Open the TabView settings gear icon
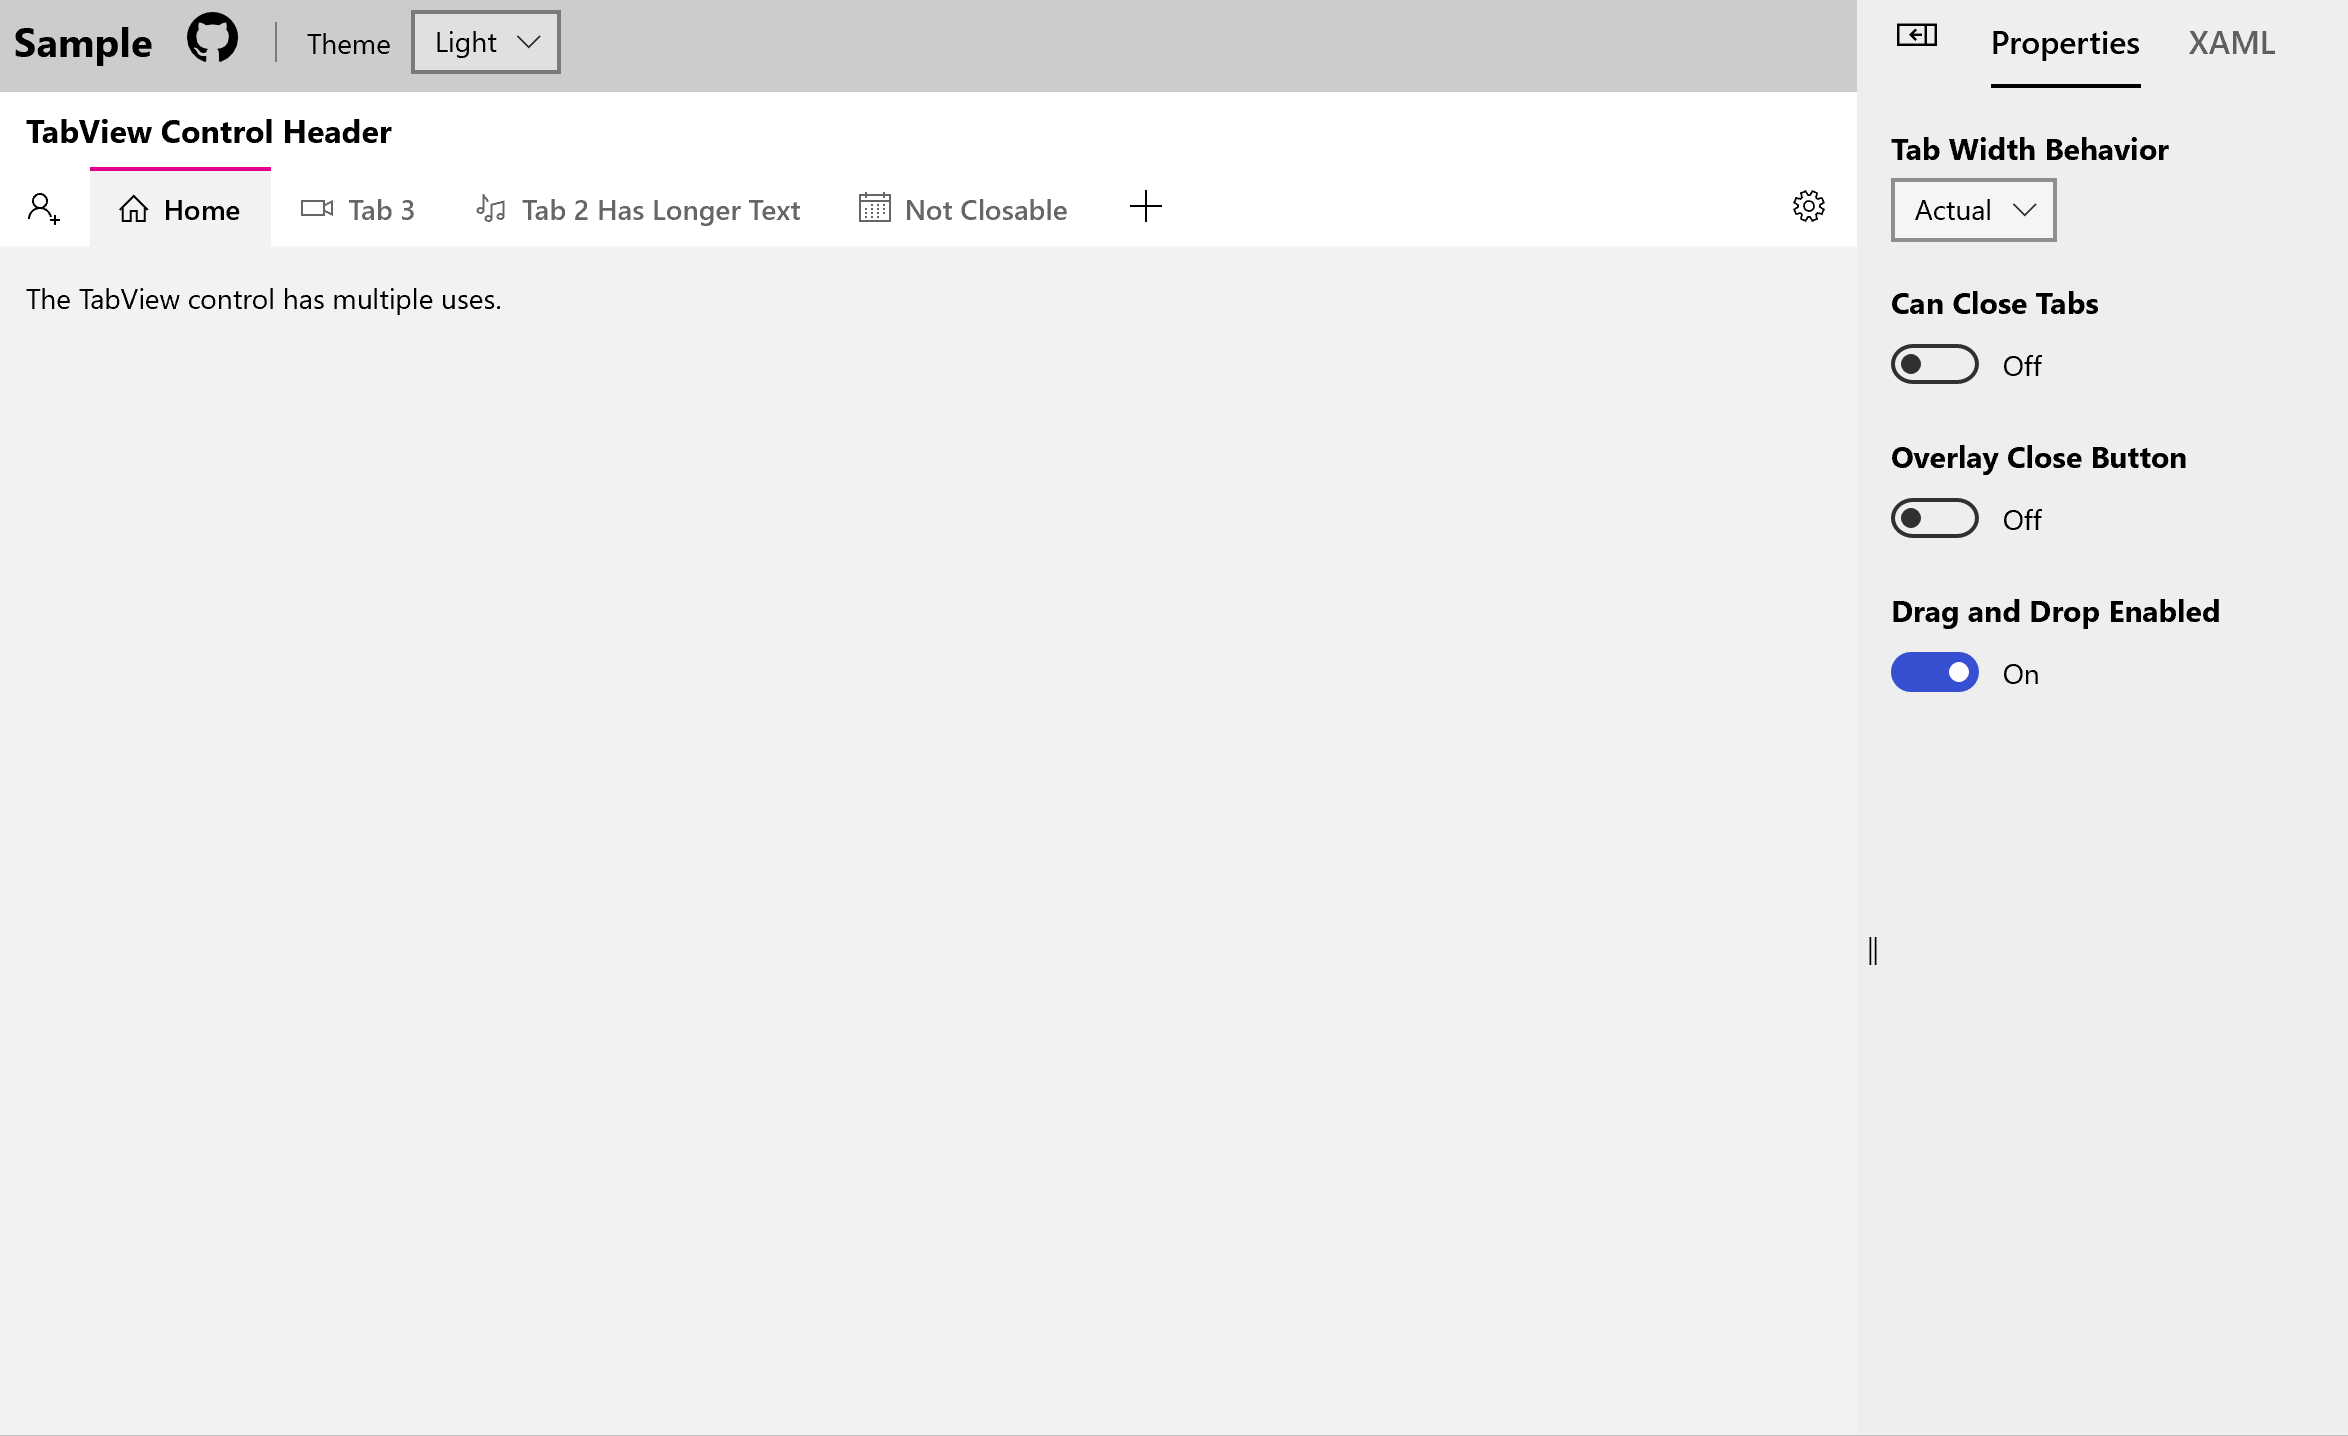Screen dimensions: 2348x1436 pos(1808,207)
